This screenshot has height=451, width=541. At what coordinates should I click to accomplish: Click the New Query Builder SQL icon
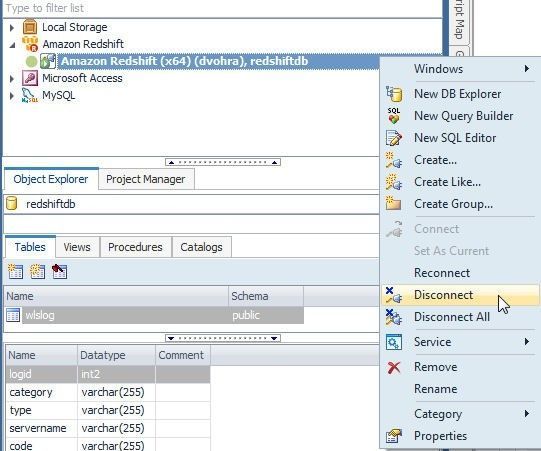(x=394, y=116)
